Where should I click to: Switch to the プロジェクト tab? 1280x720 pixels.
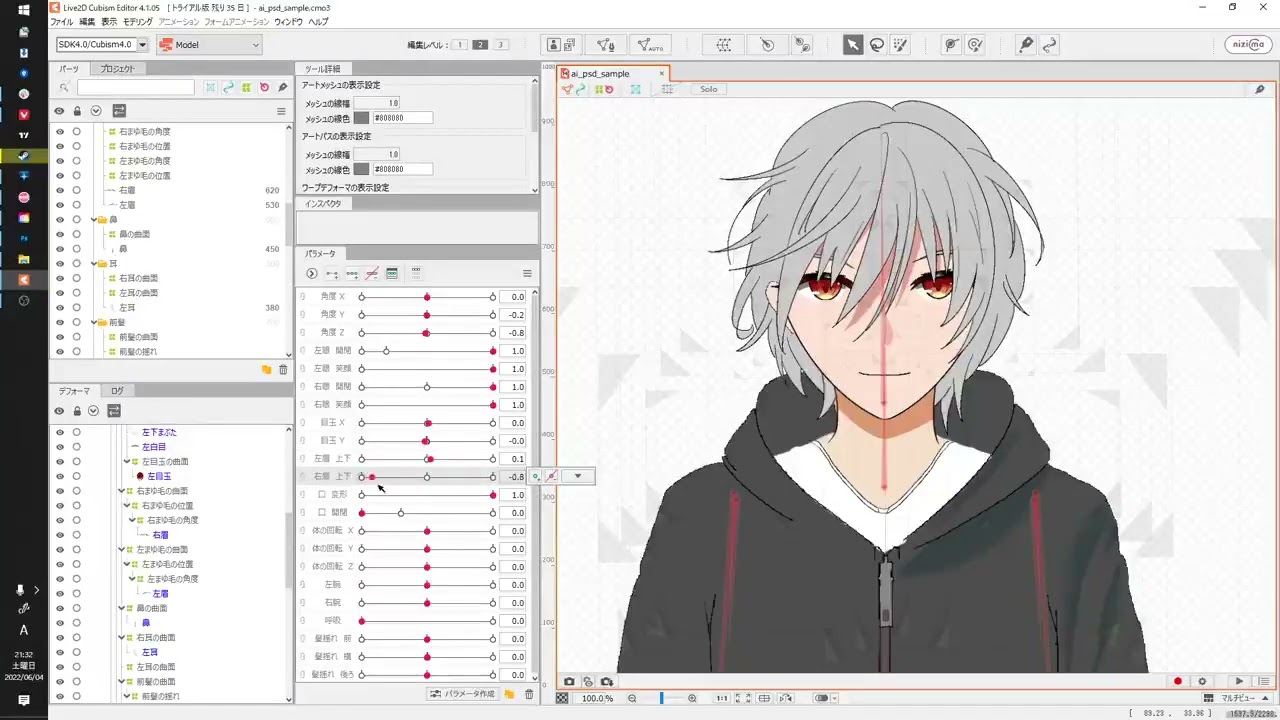117,69
